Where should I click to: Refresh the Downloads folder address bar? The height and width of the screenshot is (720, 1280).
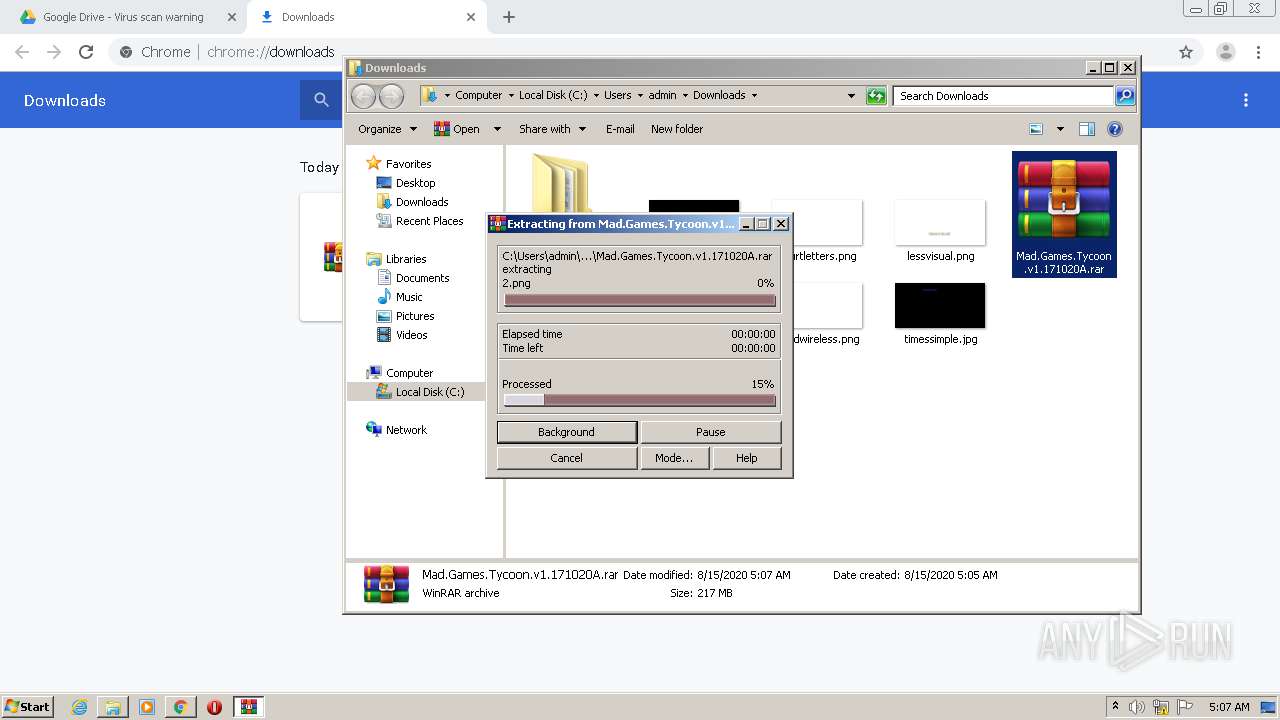click(x=876, y=96)
